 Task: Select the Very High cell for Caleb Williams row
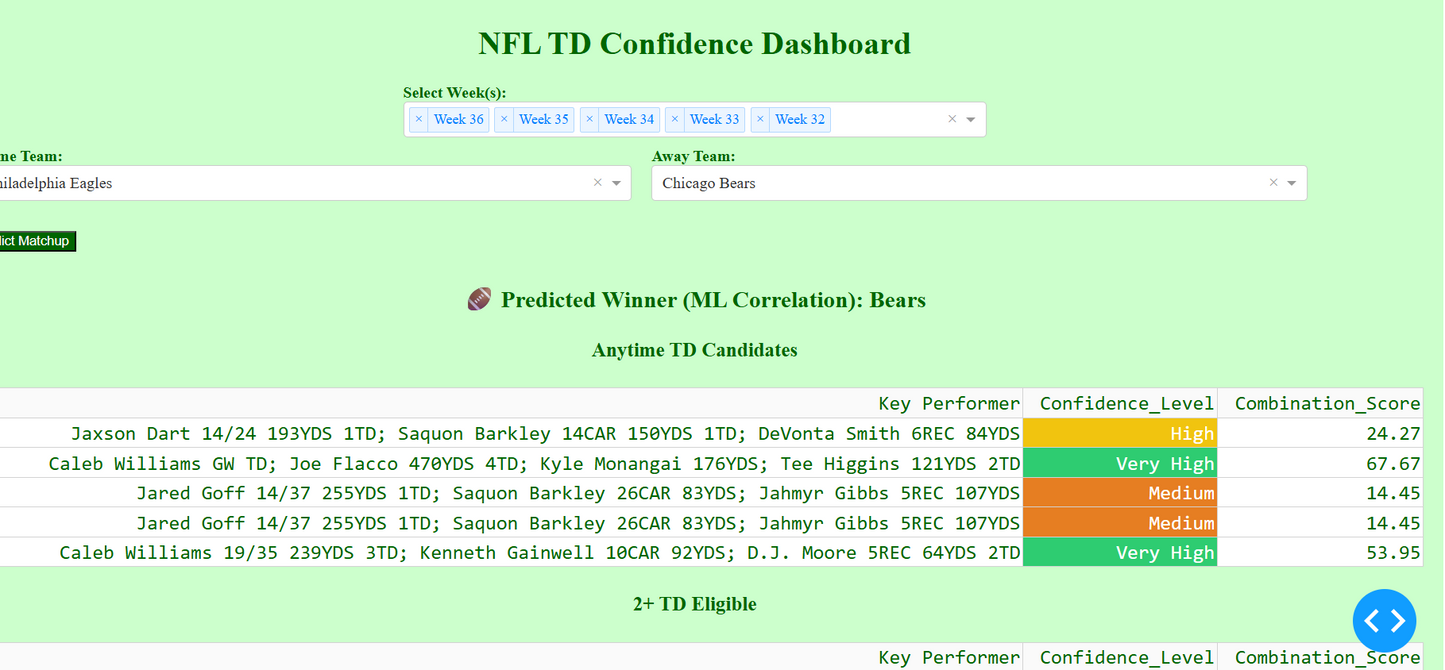pyautogui.click(x=1119, y=463)
